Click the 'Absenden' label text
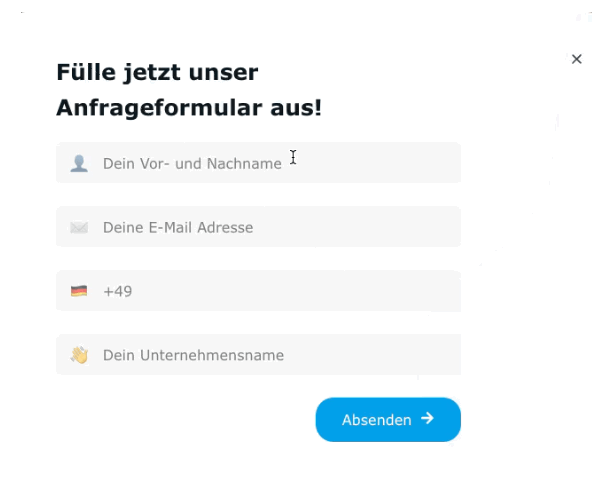 (377, 420)
